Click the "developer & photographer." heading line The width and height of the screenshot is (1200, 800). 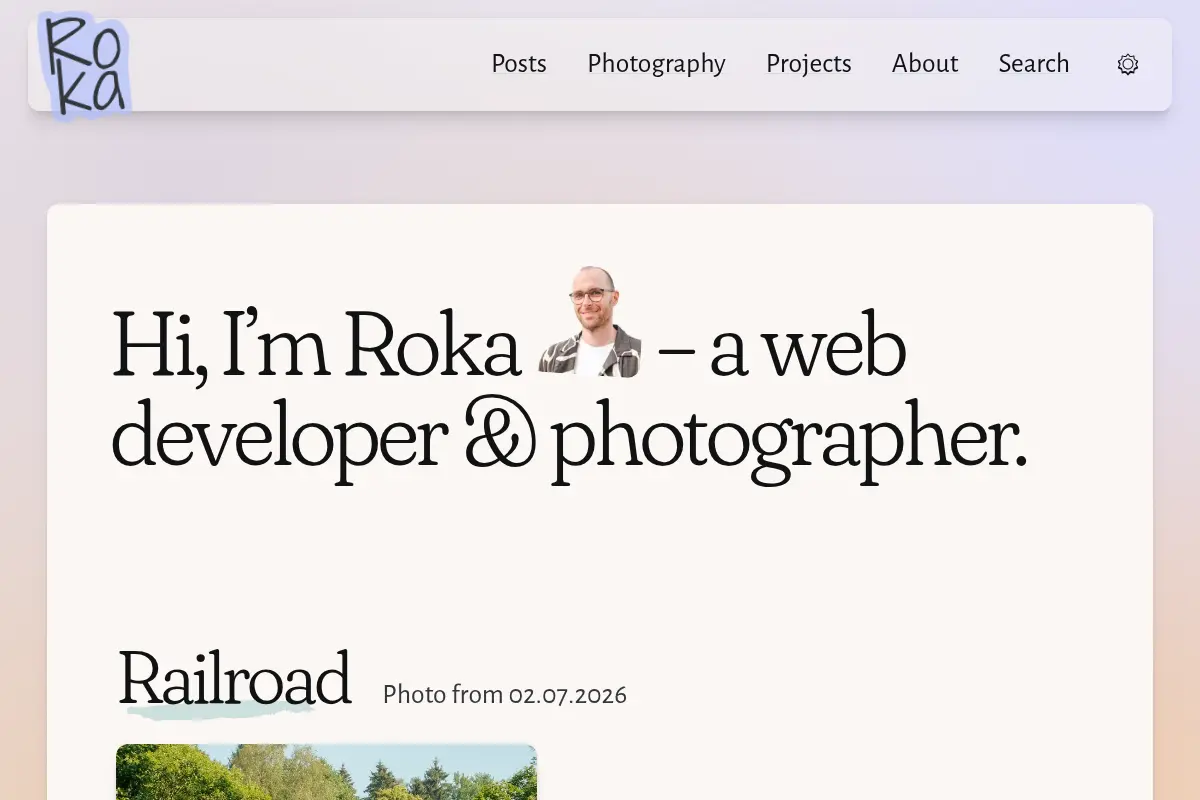570,440
